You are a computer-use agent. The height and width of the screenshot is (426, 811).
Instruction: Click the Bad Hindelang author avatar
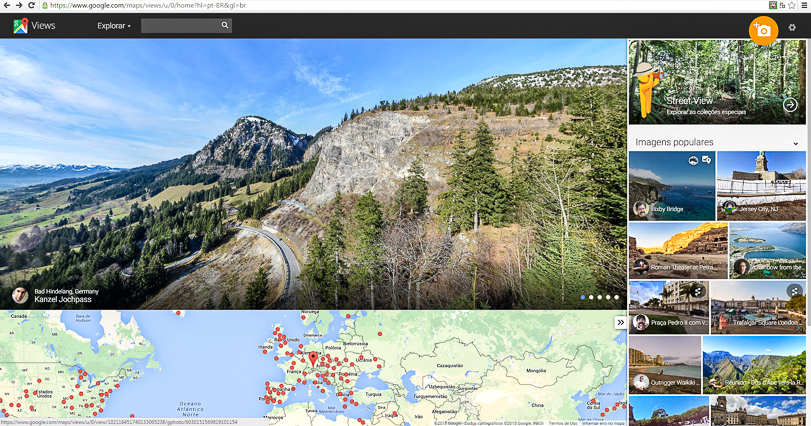click(x=20, y=295)
